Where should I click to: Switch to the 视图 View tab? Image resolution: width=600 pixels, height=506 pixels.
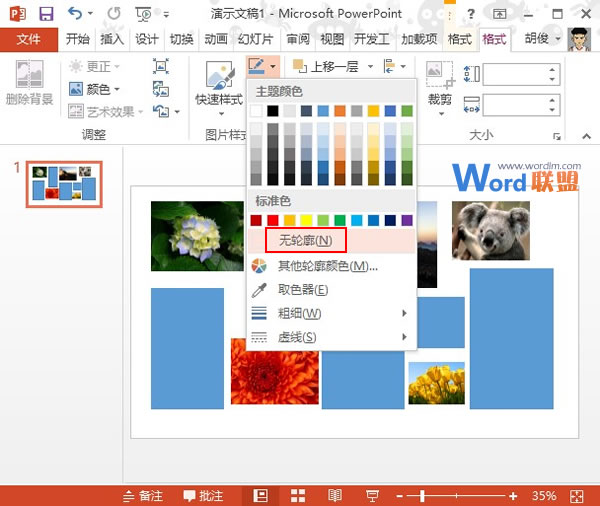pyautogui.click(x=332, y=39)
